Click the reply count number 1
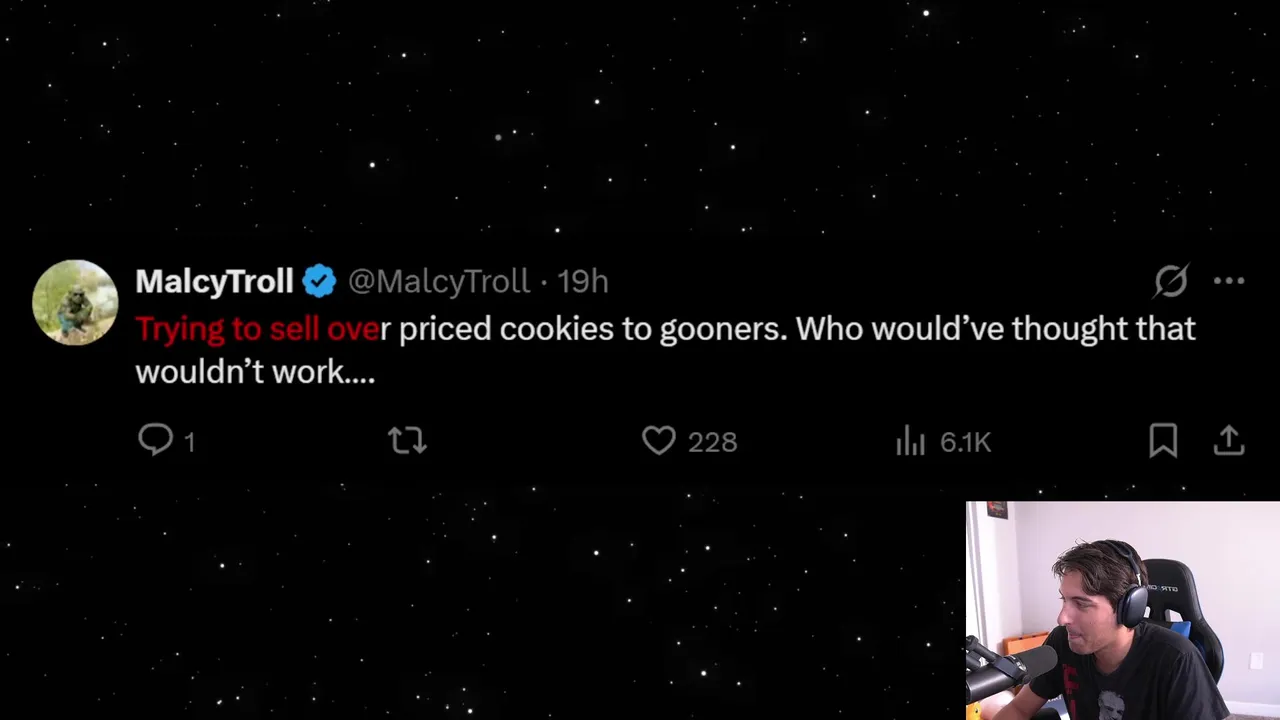This screenshot has height=720, width=1280. (190, 442)
